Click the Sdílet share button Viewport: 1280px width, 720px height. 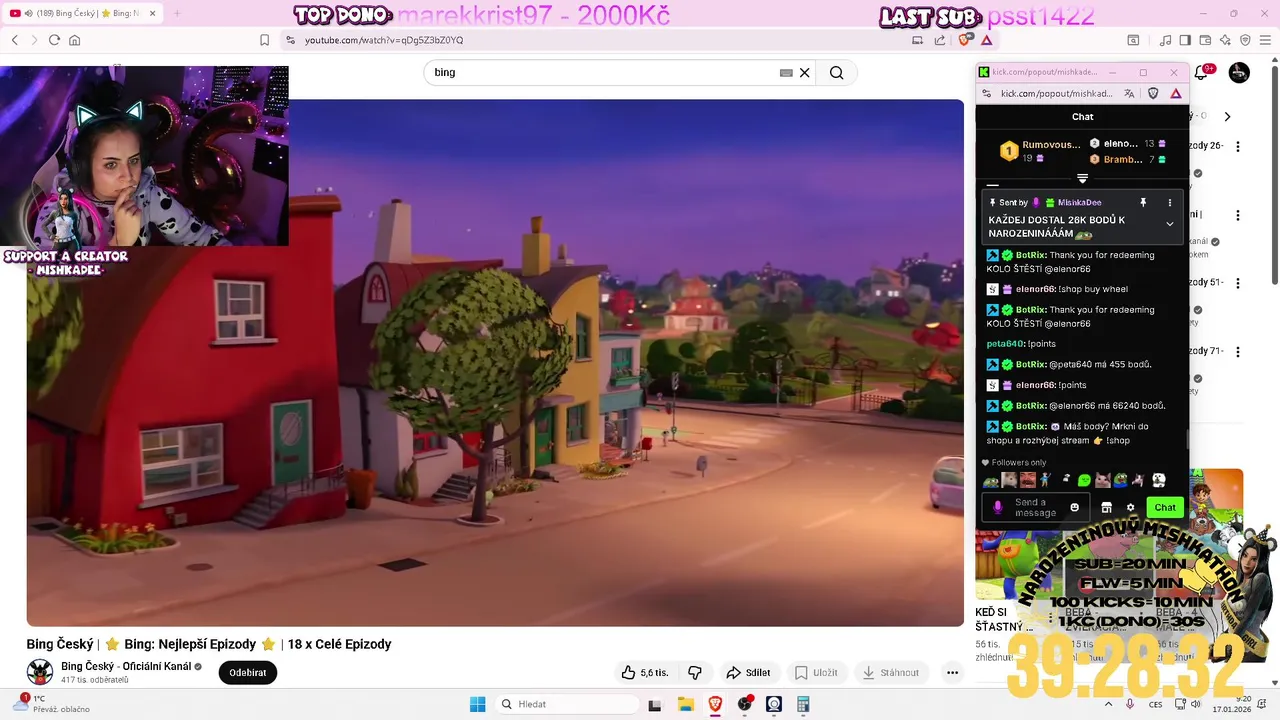(748, 673)
